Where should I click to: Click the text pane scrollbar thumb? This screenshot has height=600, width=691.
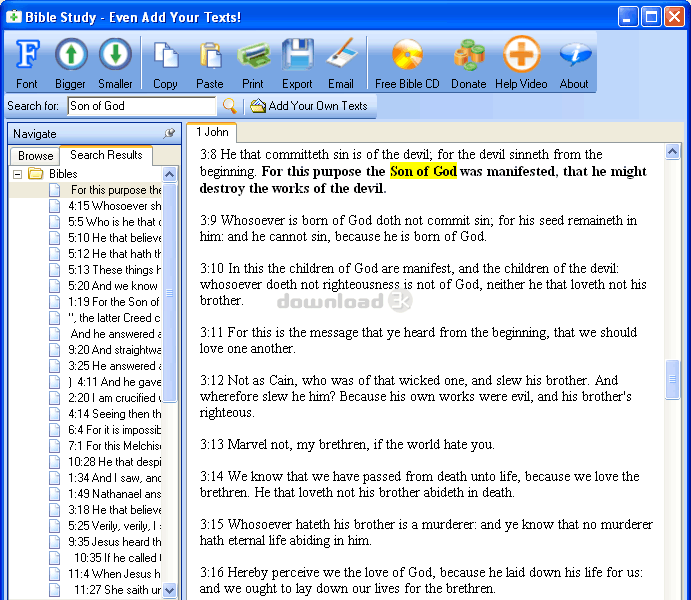point(672,379)
